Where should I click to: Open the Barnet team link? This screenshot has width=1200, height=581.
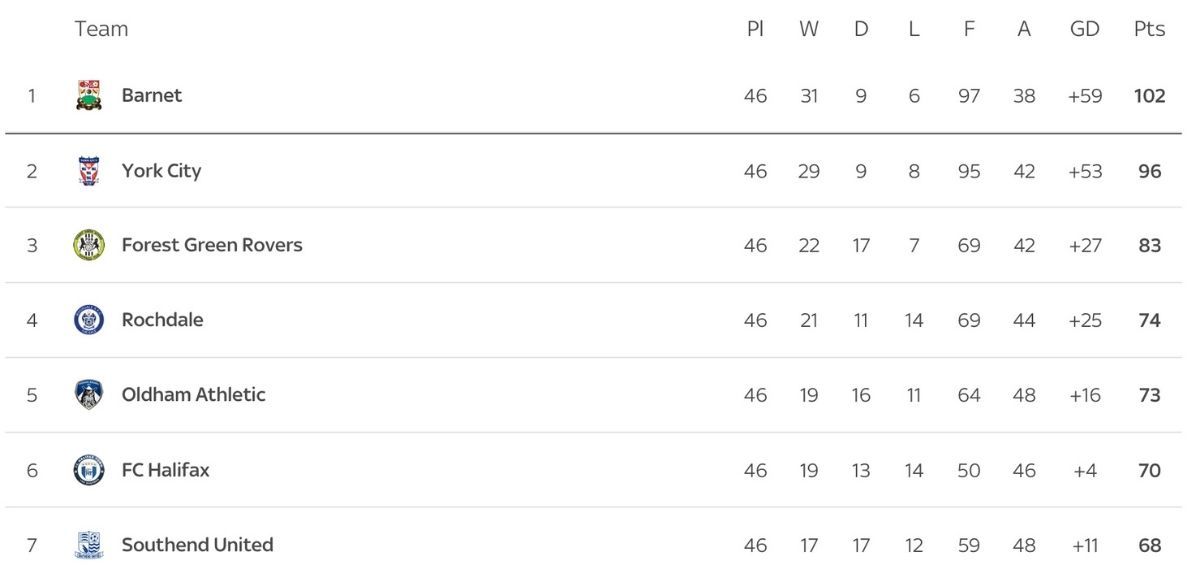(152, 96)
